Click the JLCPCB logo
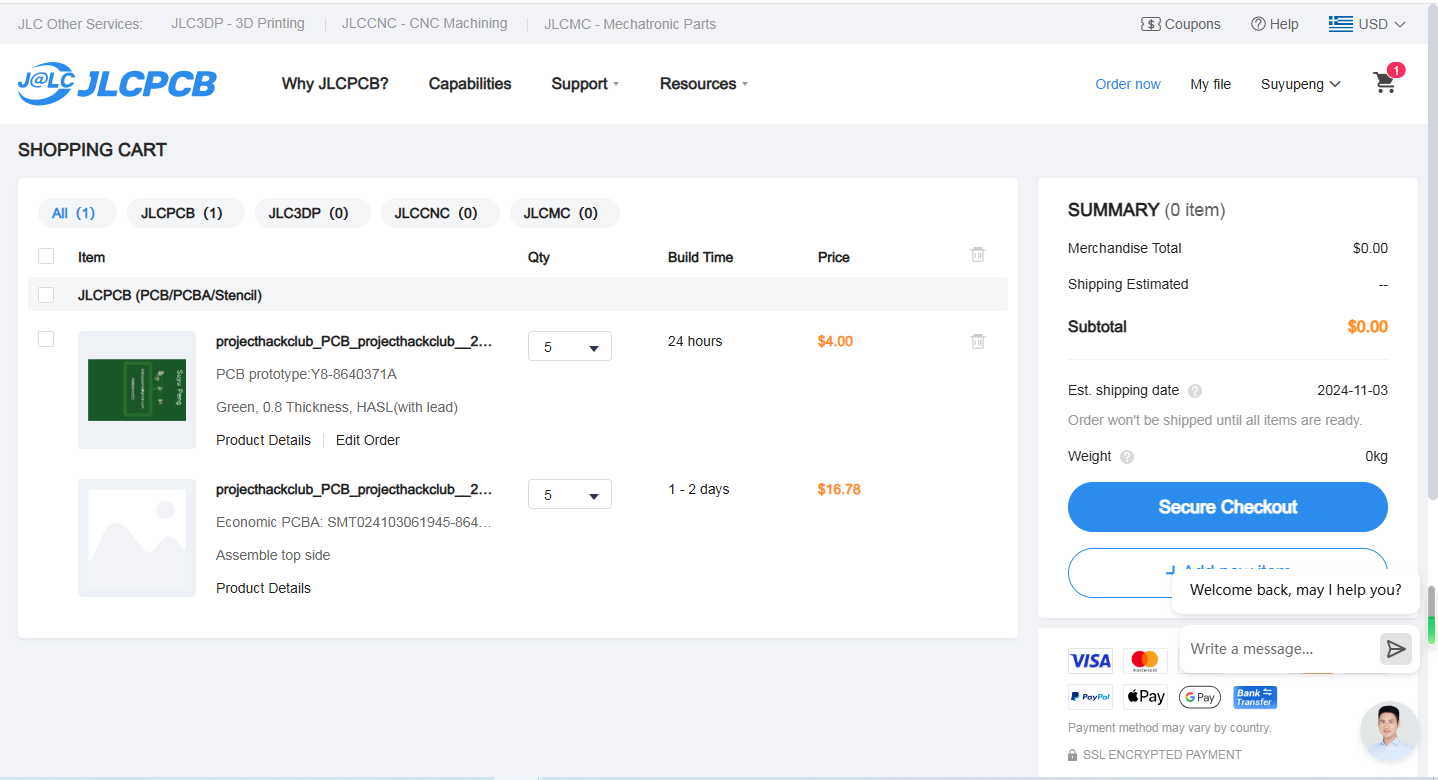Screen dimensions: 1438x780 pos(117,84)
